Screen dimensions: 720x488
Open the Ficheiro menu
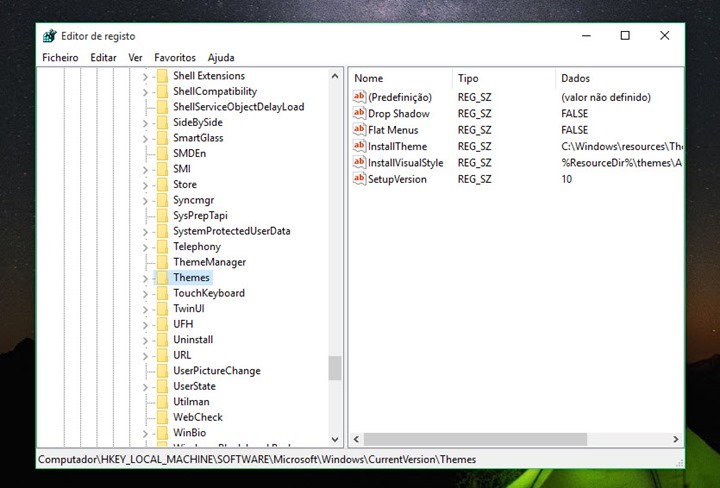coord(60,58)
